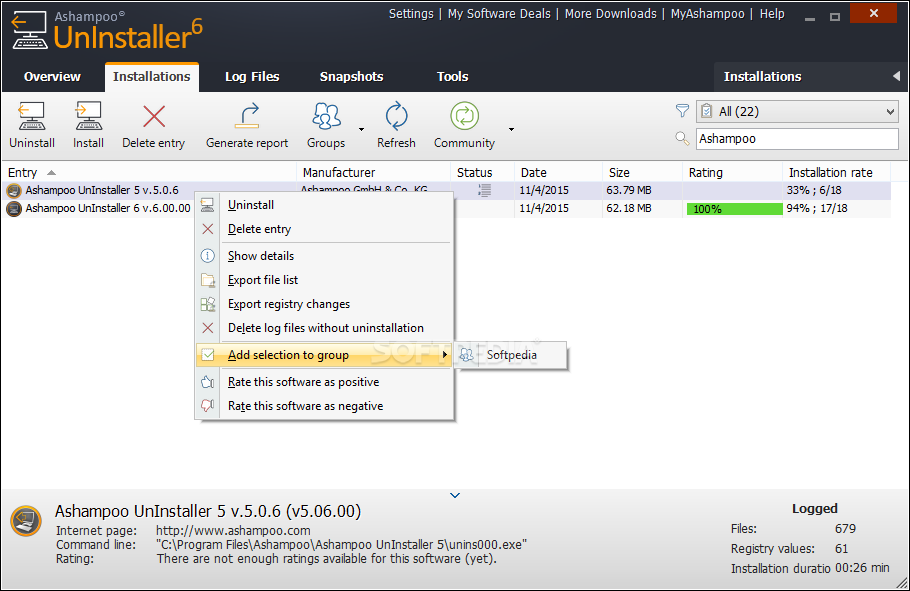The image size is (910, 591).
Task: Click the Uninstall toolbar icon
Action: 31,116
